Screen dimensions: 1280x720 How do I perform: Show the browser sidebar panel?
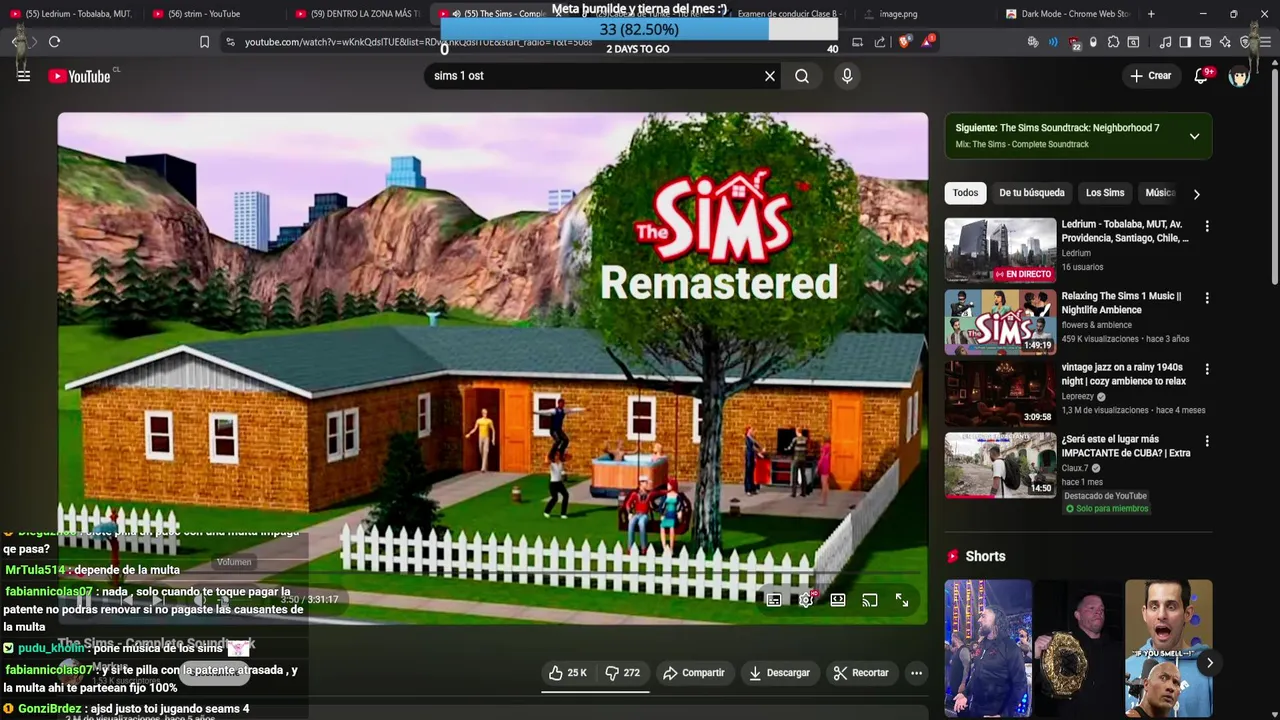[1185, 42]
